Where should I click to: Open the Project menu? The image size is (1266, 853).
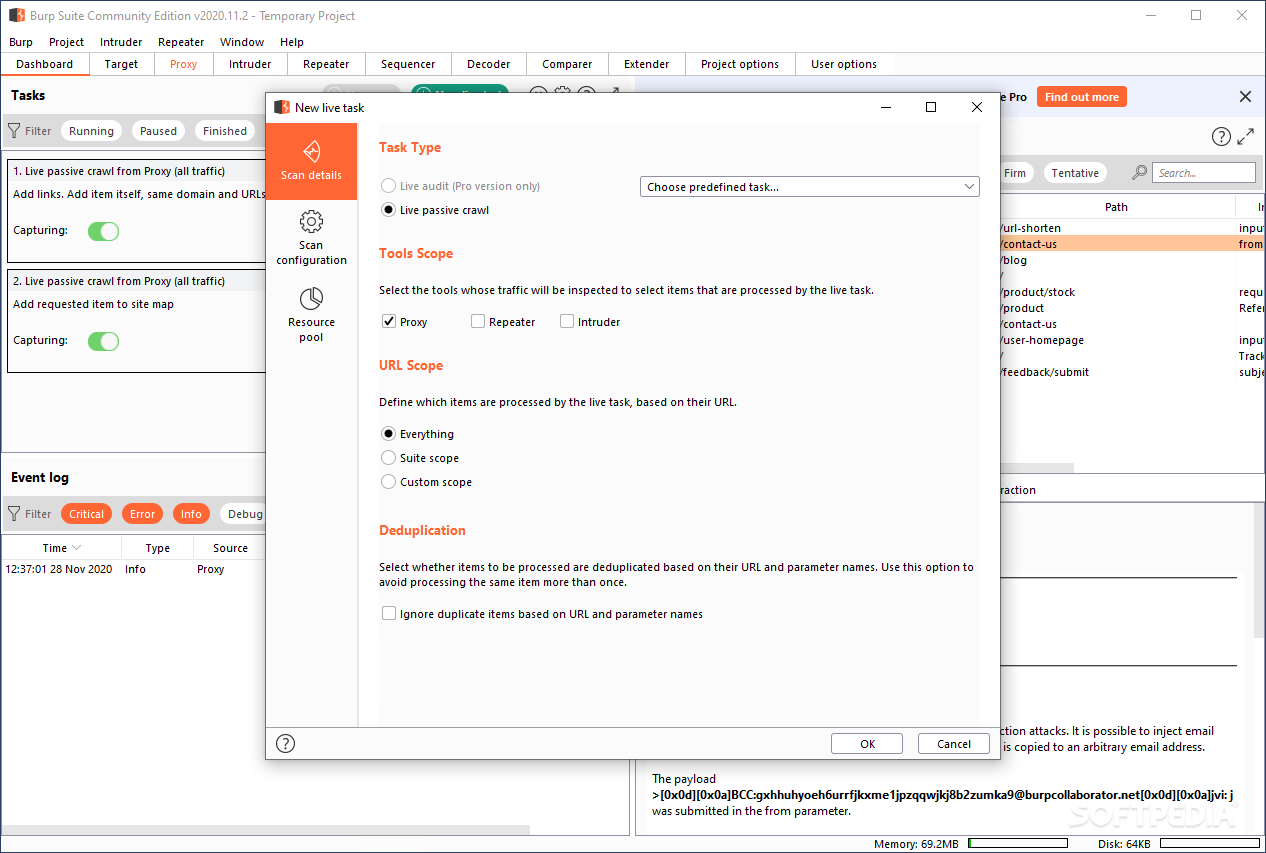66,42
